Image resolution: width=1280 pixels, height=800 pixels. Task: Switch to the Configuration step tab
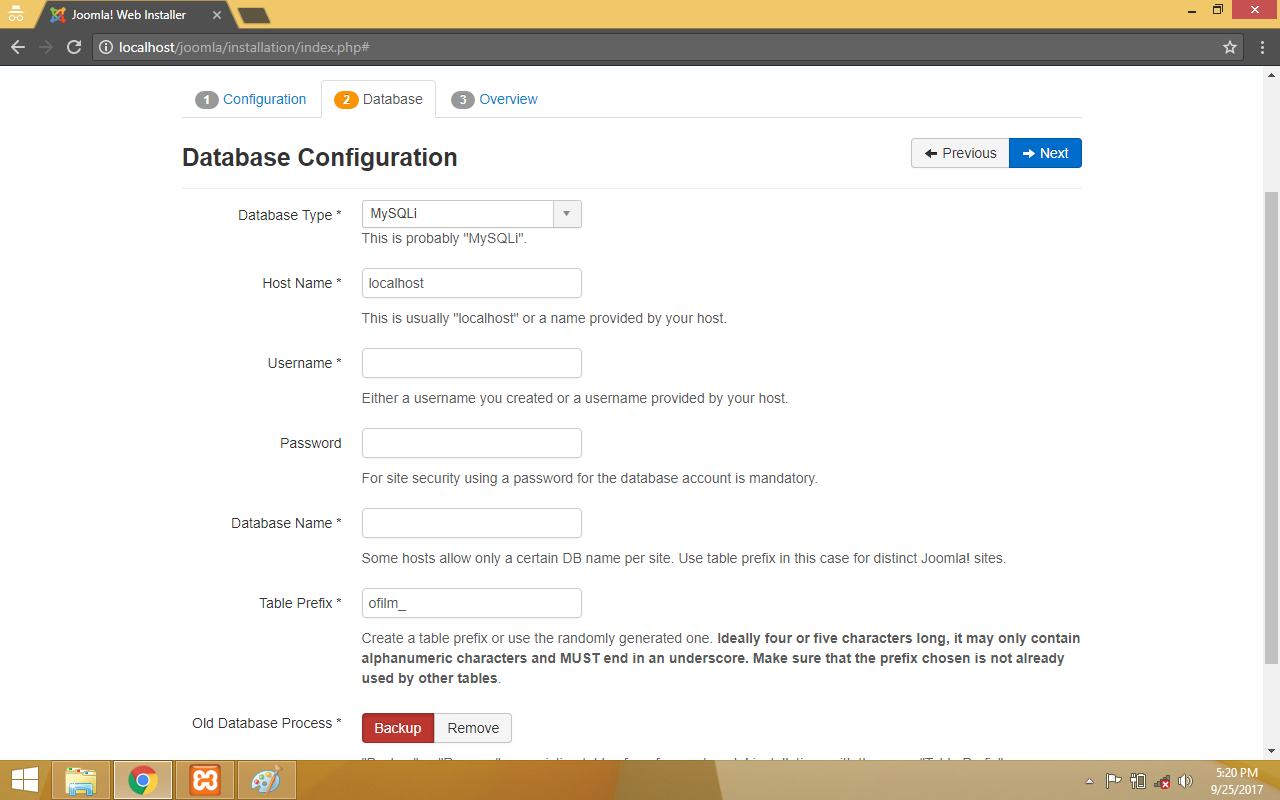pyautogui.click(x=252, y=99)
